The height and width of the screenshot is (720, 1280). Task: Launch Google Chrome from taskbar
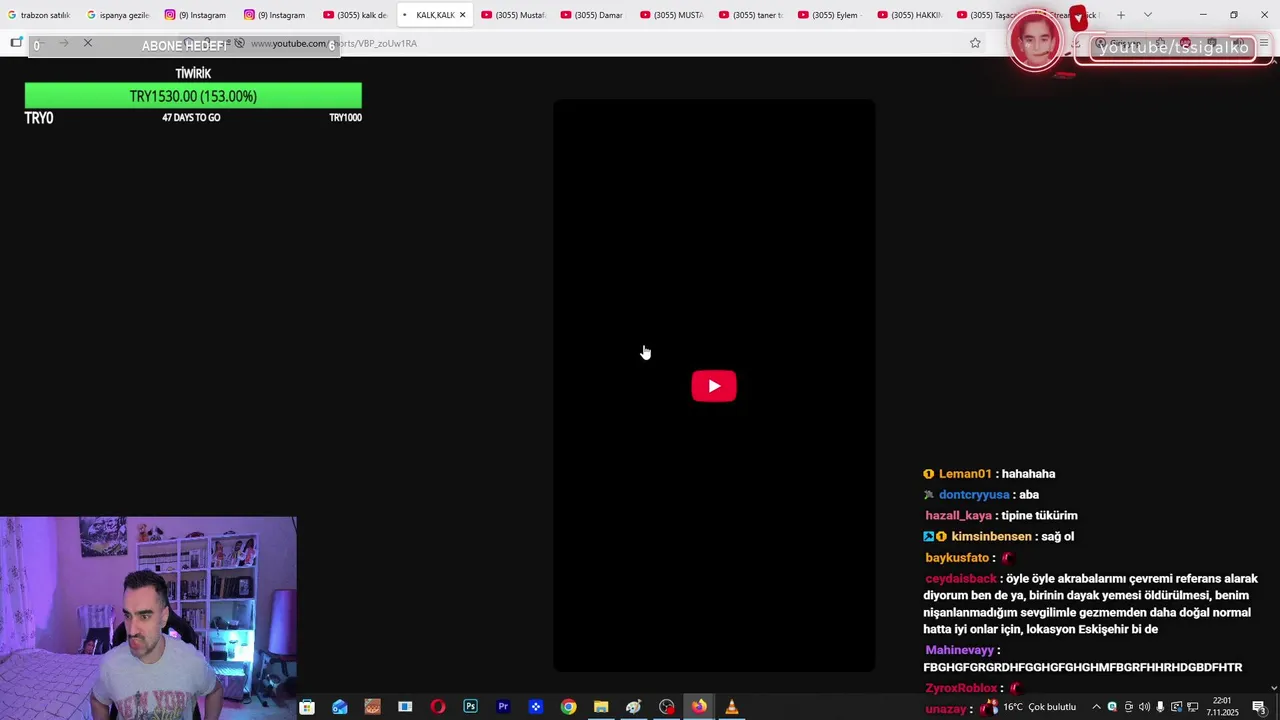[568, 707]
